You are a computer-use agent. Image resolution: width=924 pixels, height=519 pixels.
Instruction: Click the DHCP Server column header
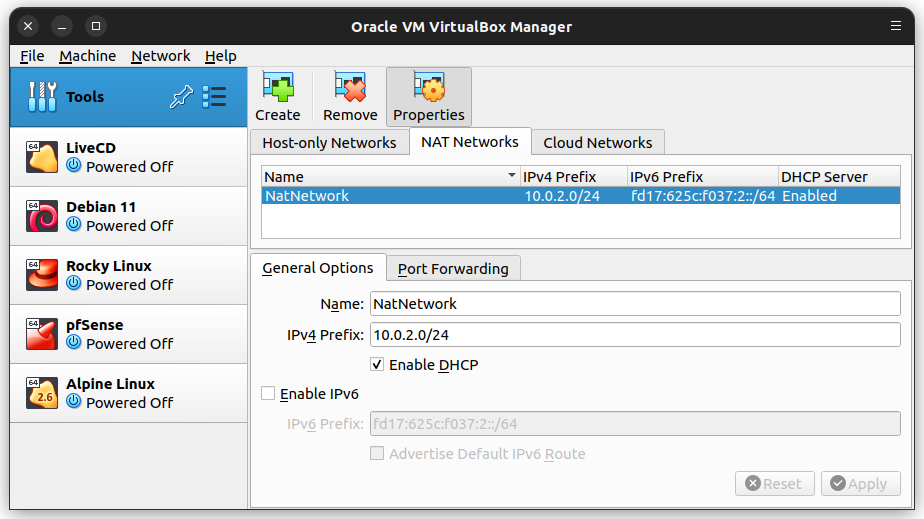click(839, 177)
